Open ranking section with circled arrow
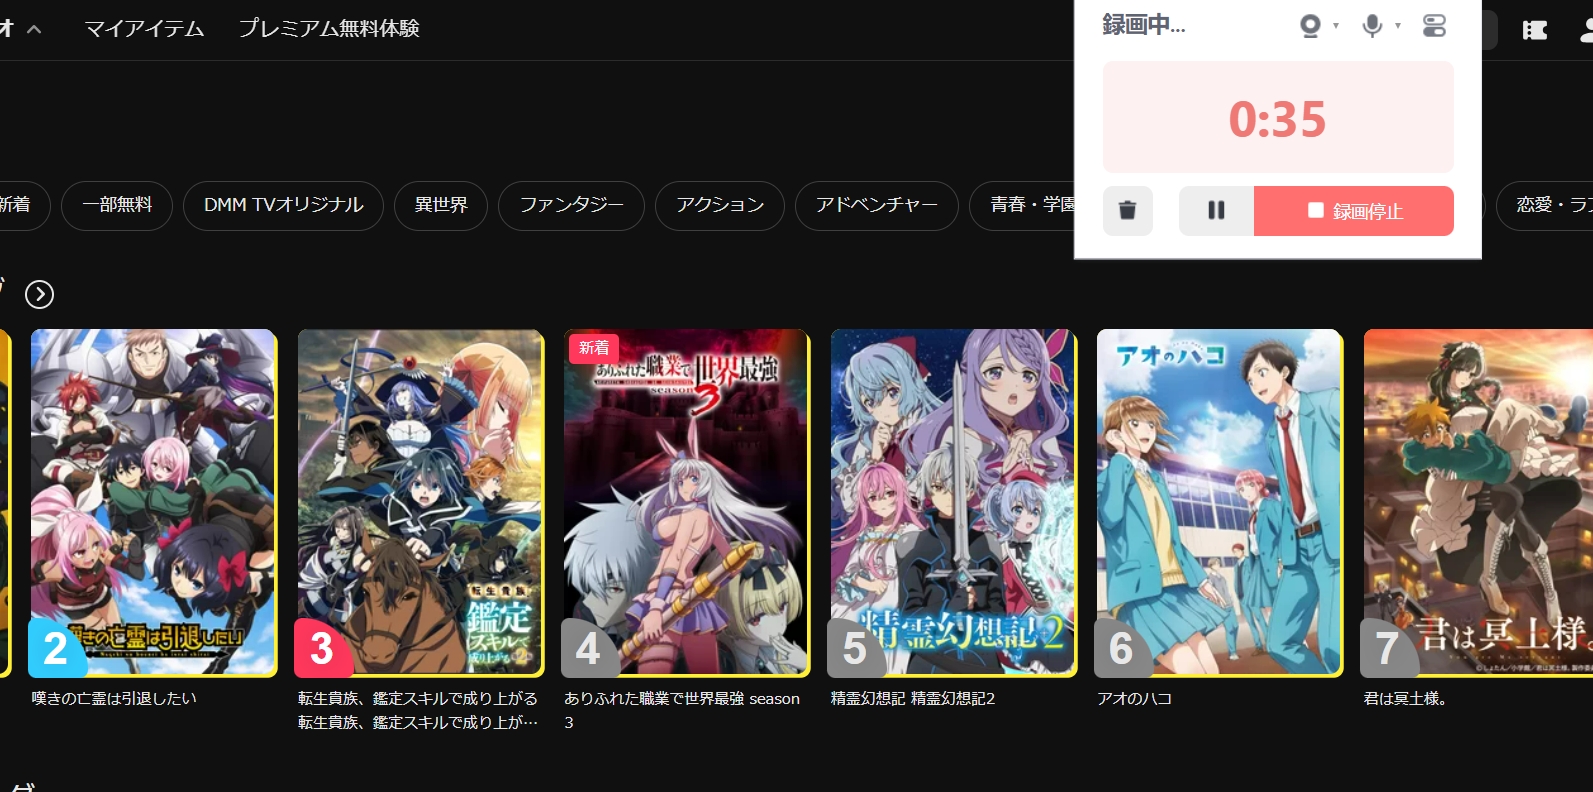The image size is (1593, 792). (39, 294)
